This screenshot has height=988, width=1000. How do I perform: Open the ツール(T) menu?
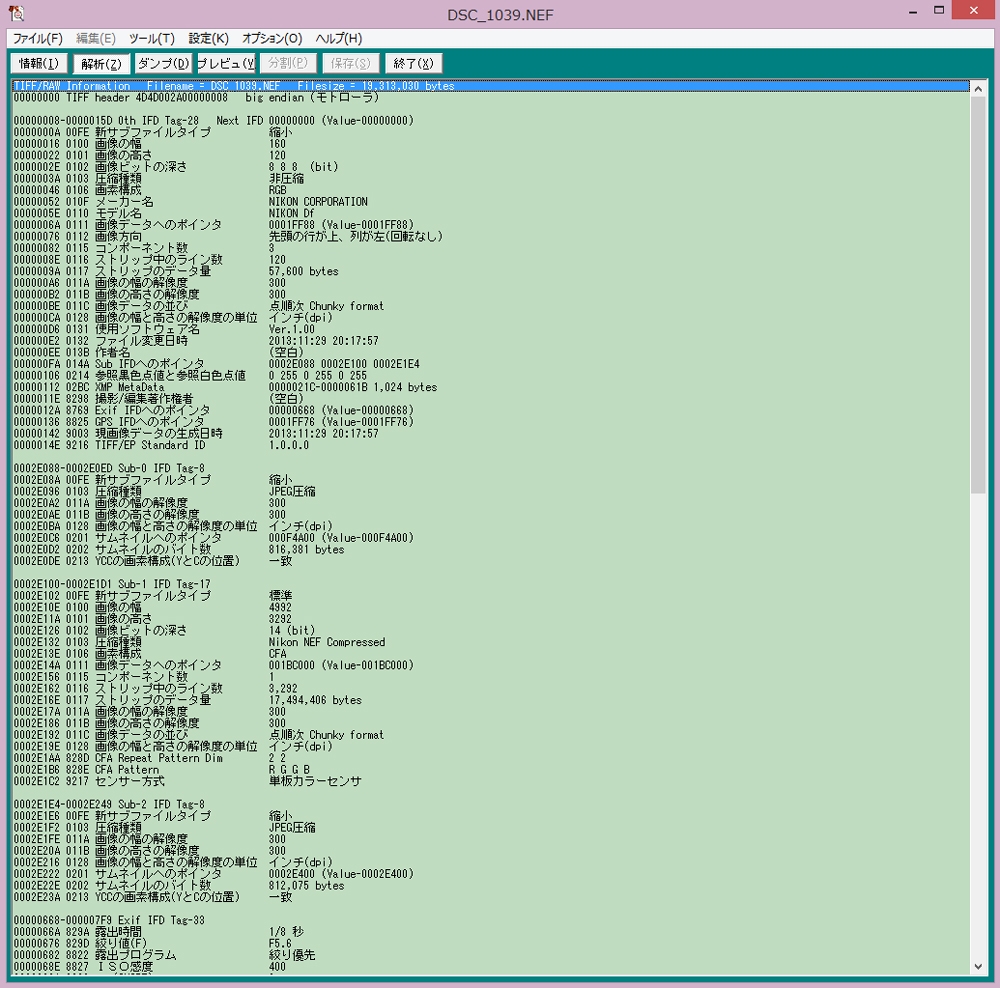tap(152, 38)
